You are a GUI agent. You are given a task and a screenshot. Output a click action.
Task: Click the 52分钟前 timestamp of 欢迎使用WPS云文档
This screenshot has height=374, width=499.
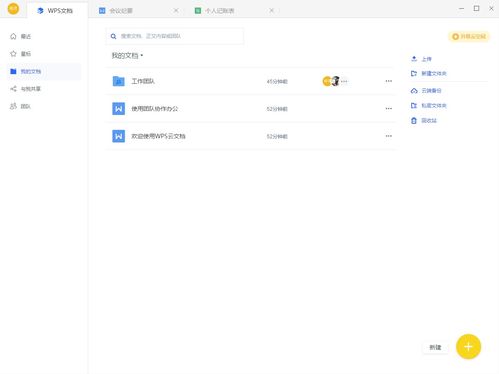277,137
